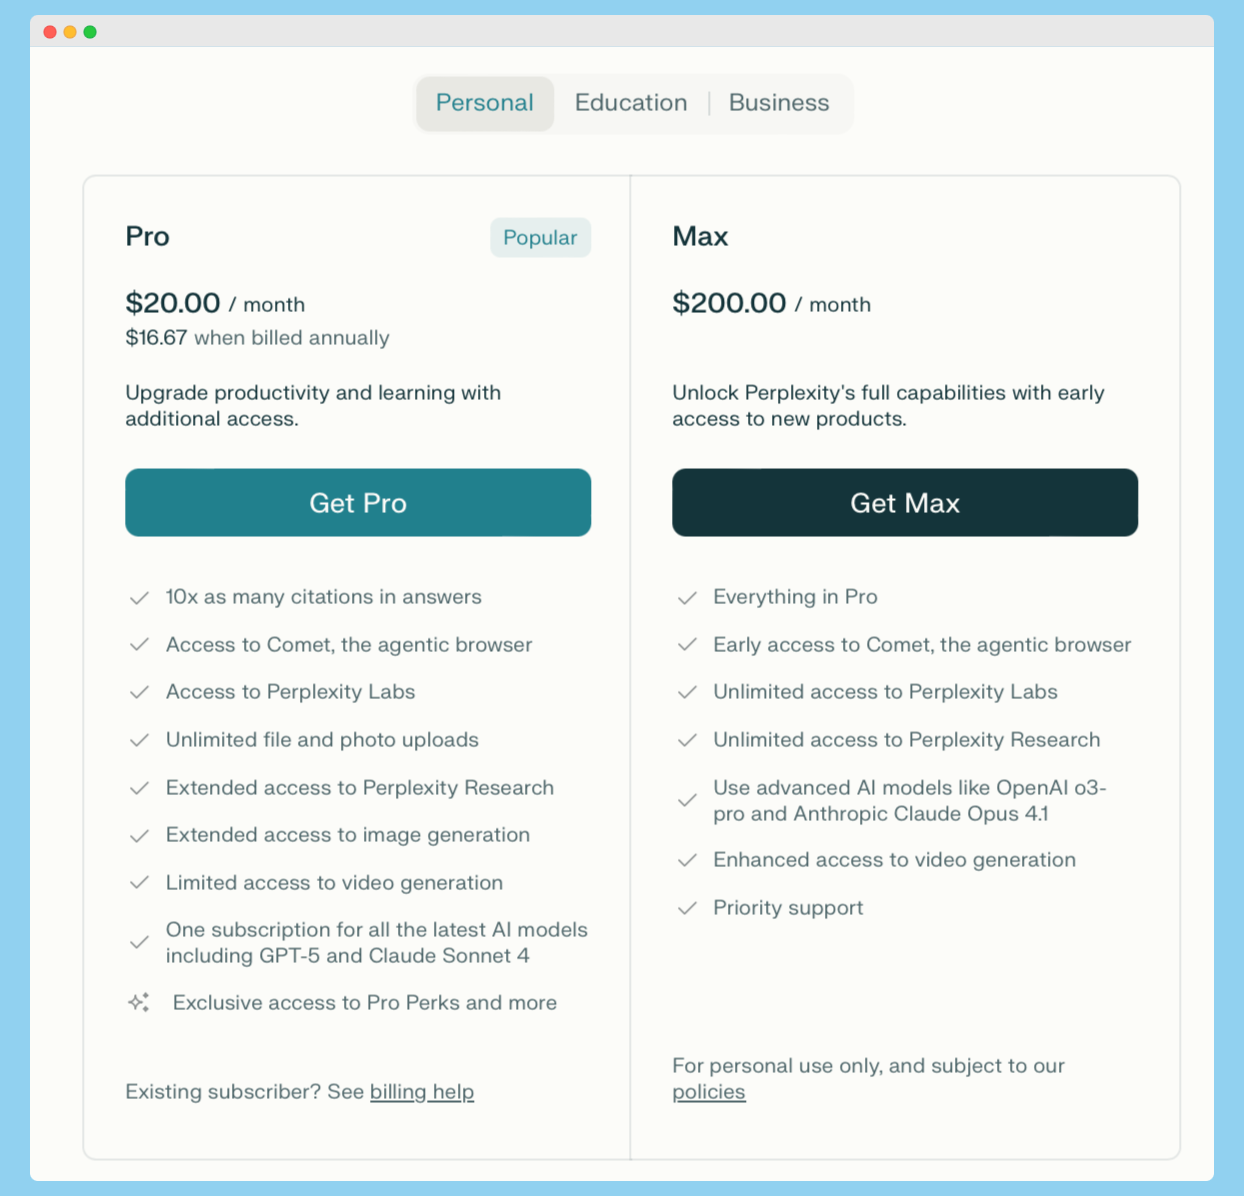Click the green maximize window button

[x=90, y=32]
